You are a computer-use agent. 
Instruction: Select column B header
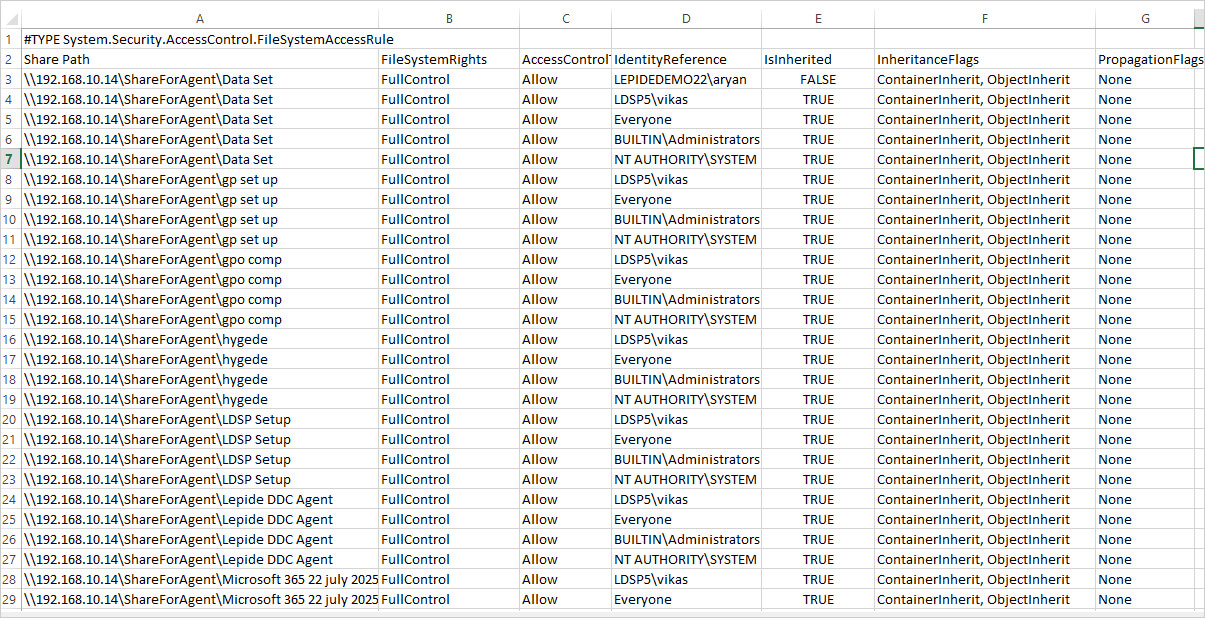point(449,18)
